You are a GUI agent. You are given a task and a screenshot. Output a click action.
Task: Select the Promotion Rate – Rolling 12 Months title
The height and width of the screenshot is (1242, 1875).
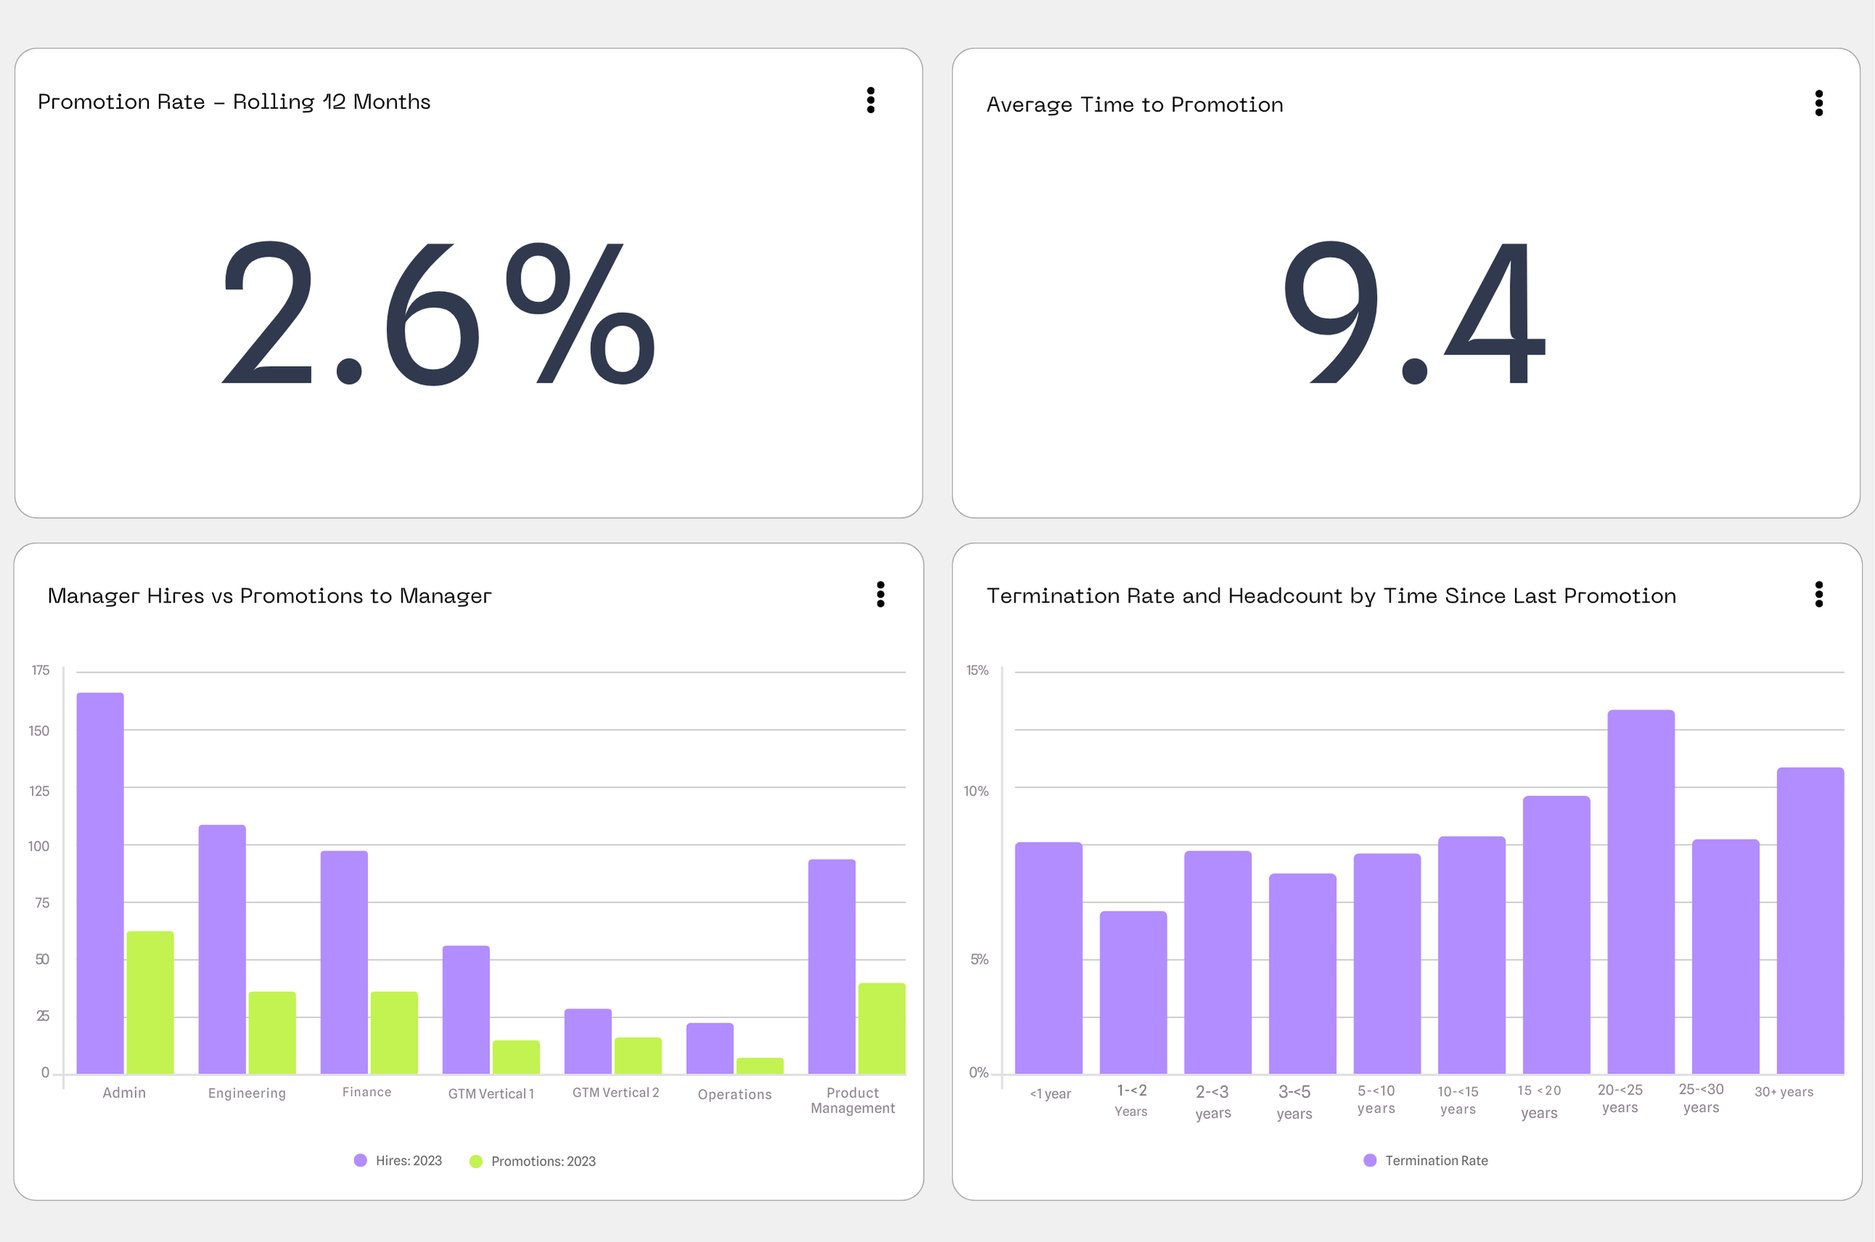(234, 101)
